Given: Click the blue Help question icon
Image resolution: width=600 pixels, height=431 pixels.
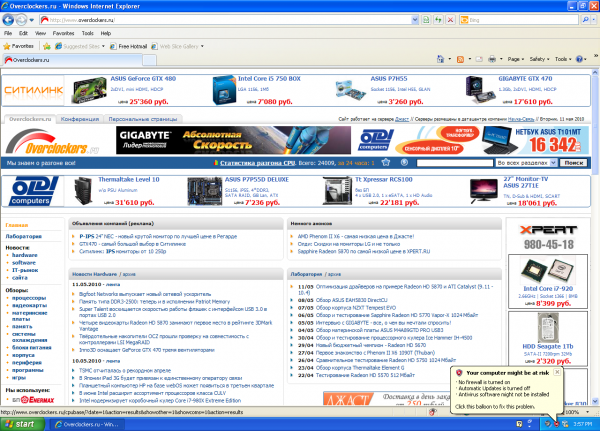Looking at the screenshot, I should point(581,59).
